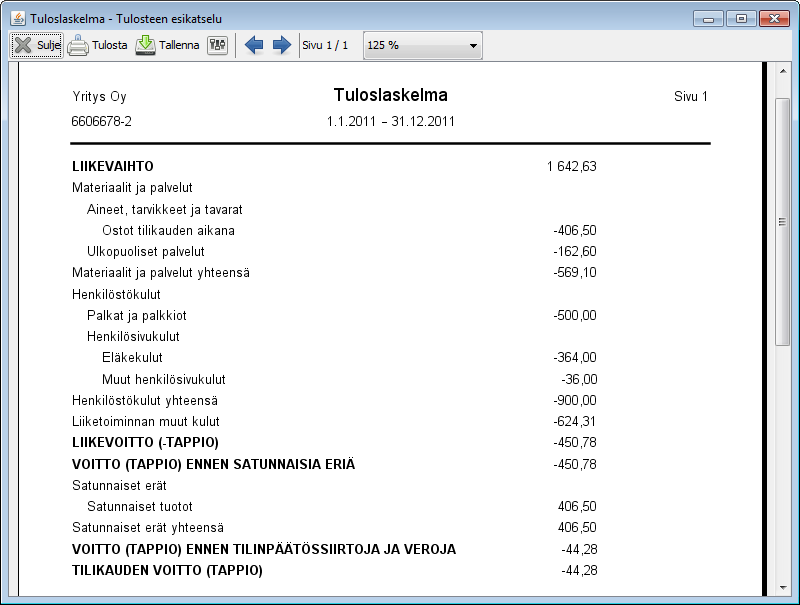Click 'Henkilöstökulut yhteensä' row
The height and width of the screenshot is (605, 800).
pos(145,400)
